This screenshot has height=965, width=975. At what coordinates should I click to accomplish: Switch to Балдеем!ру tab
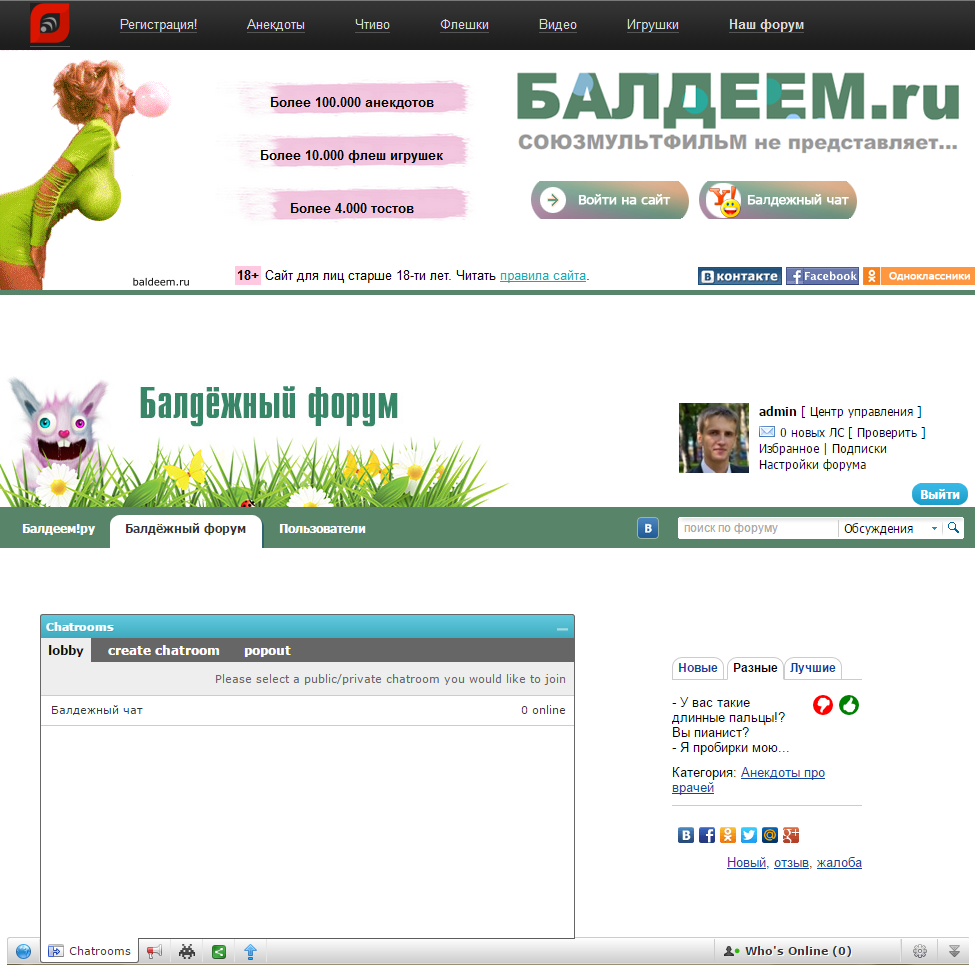pos(58,529)
